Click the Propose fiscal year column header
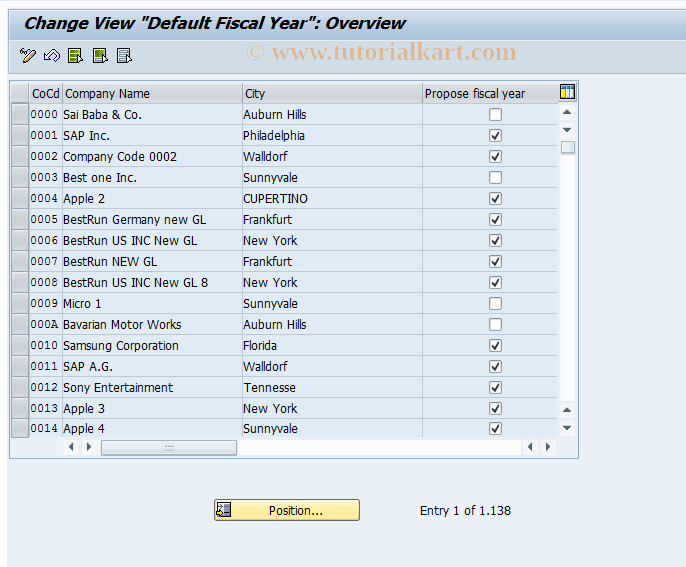Viewport: 686px width, 567px height. click(490, 93)
